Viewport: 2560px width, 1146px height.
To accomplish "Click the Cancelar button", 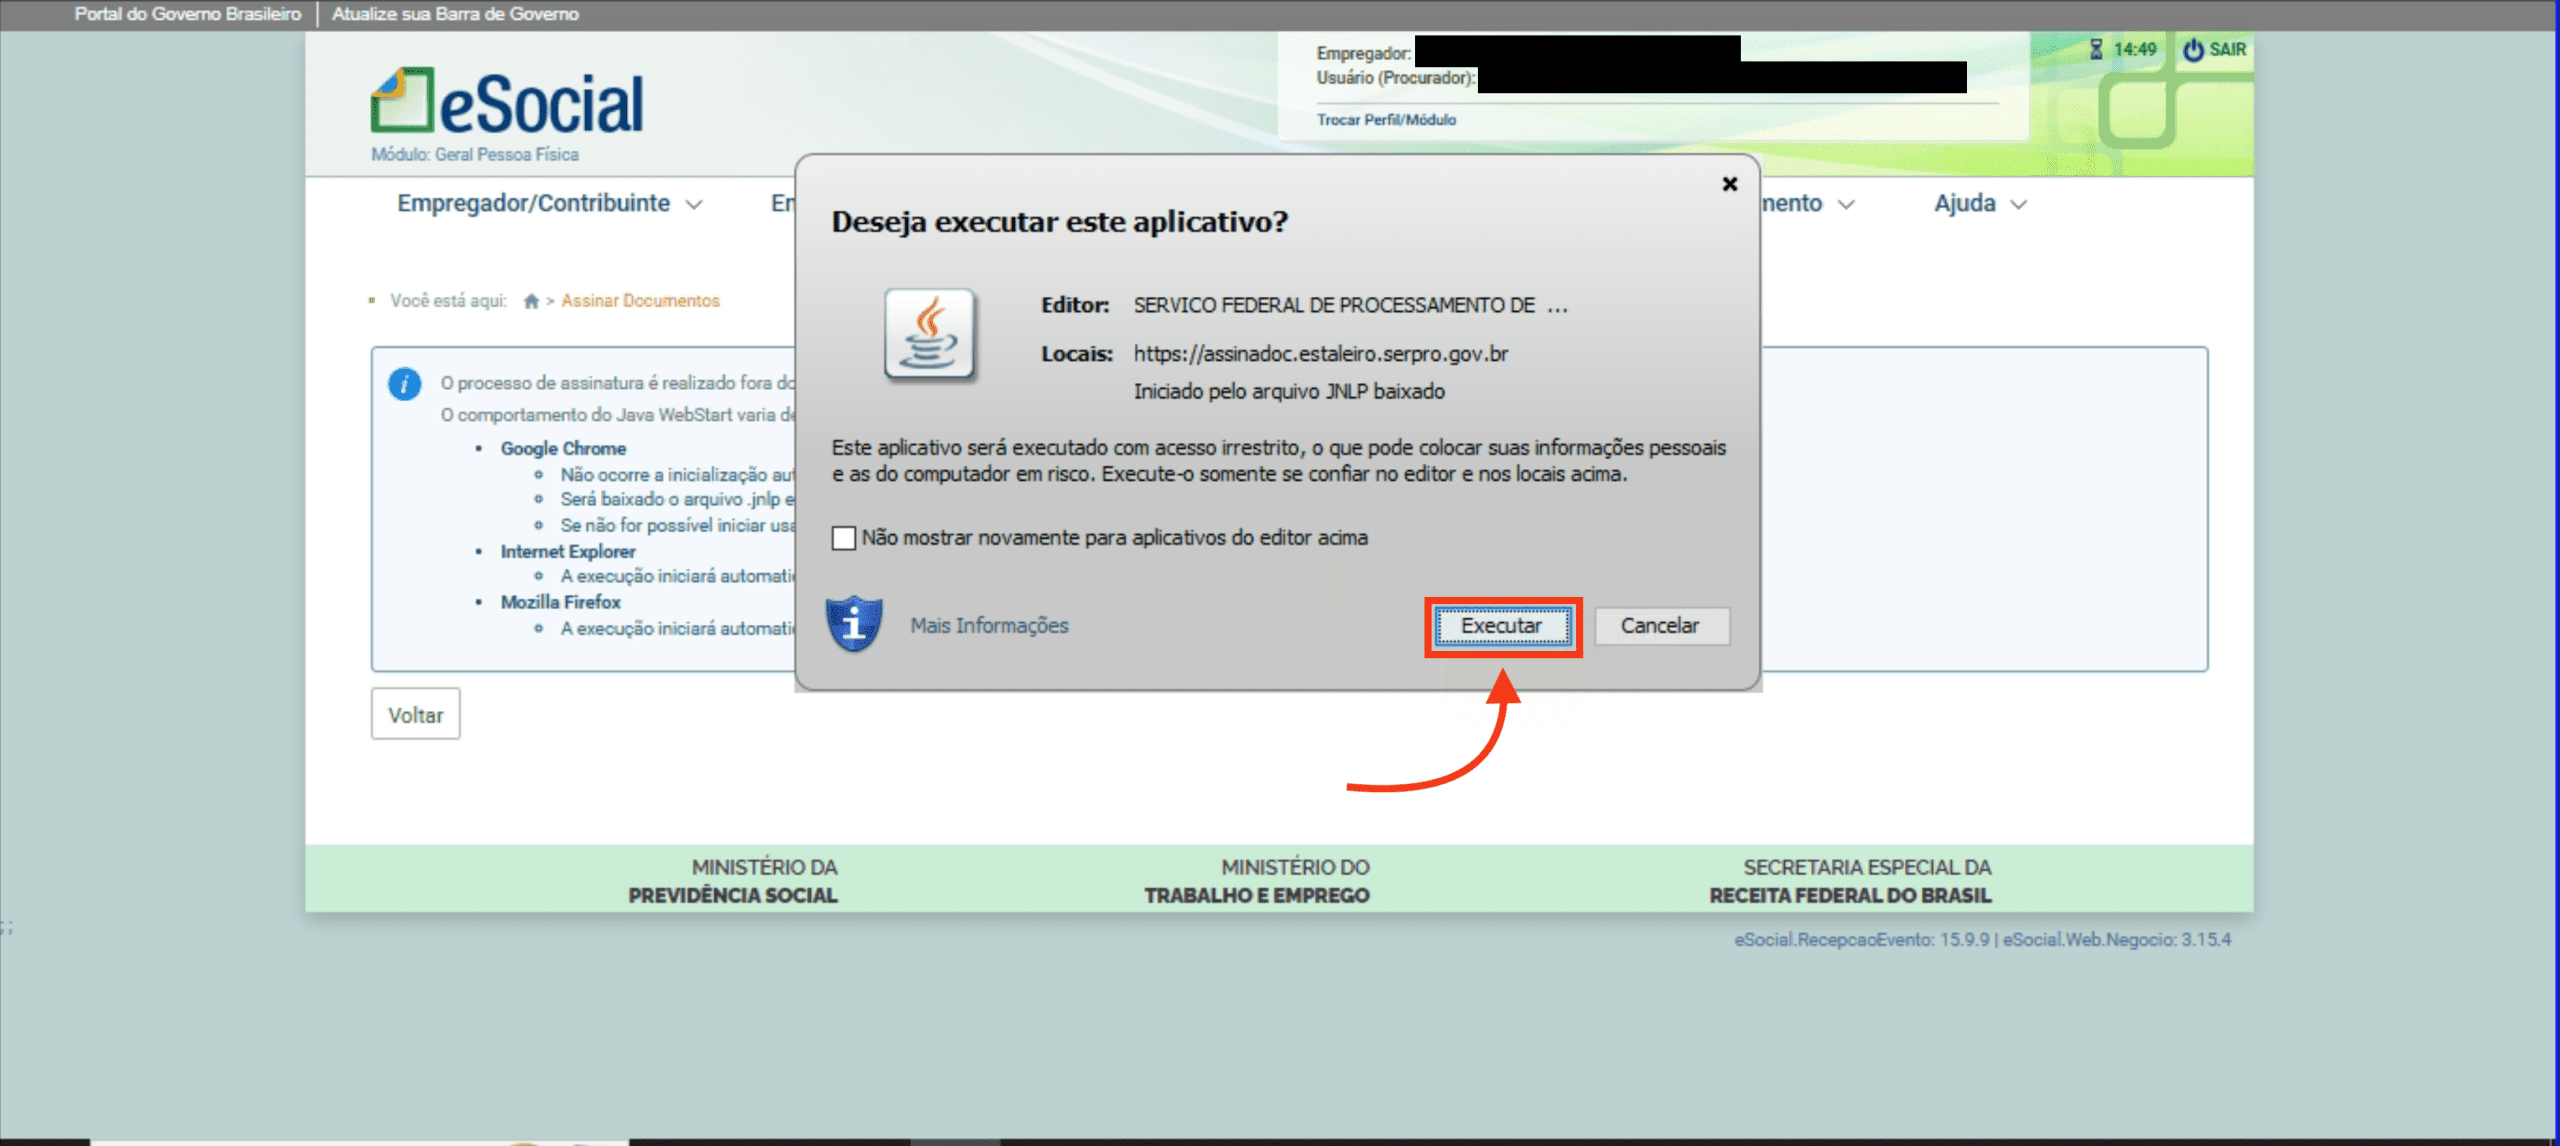I will click(1660, 626).
